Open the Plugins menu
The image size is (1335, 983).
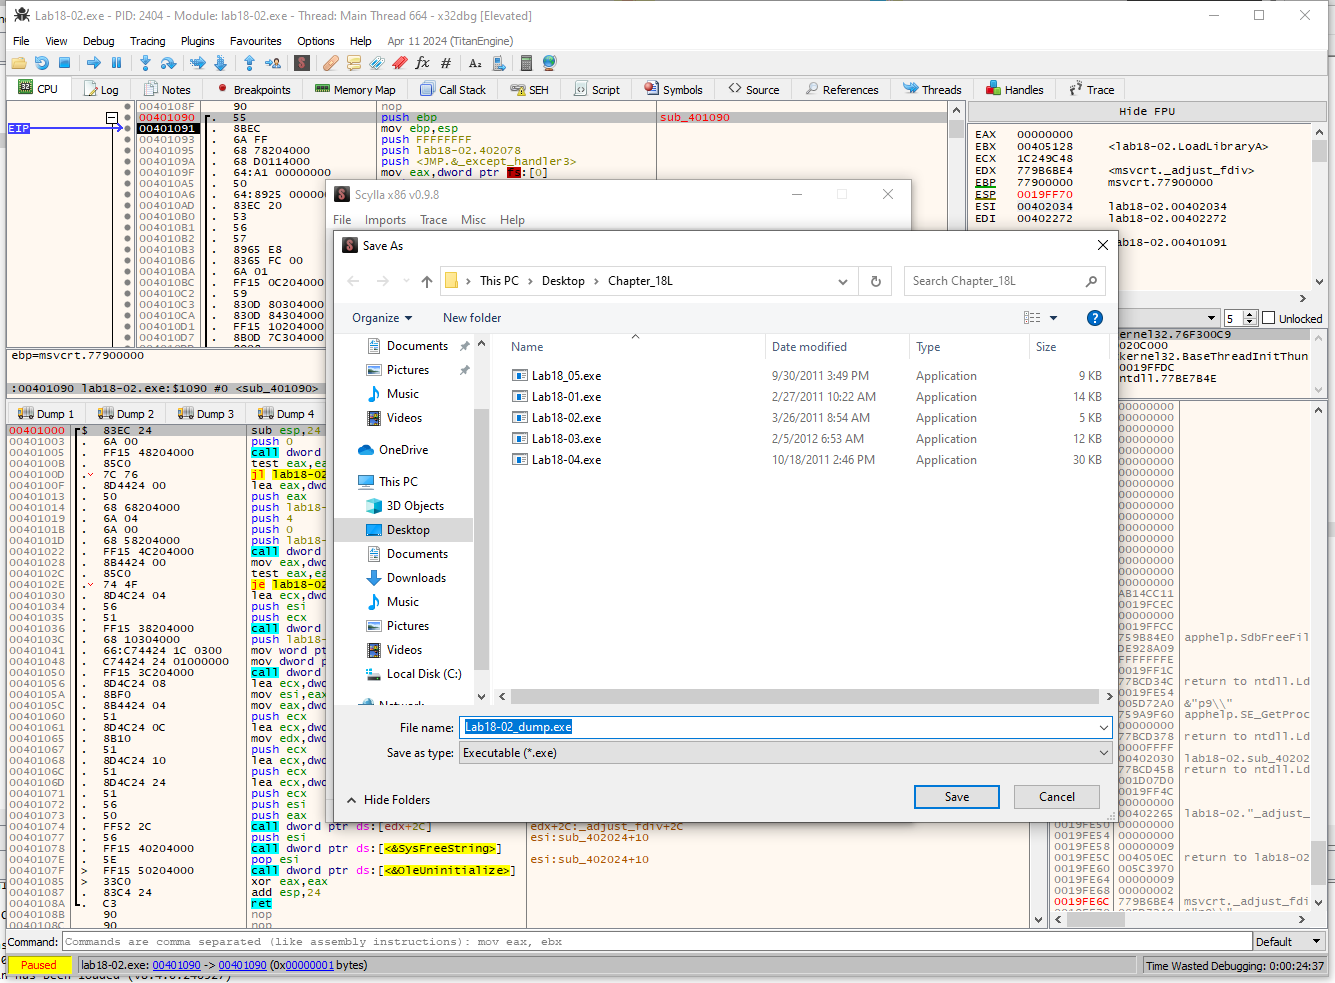point(197,41)
